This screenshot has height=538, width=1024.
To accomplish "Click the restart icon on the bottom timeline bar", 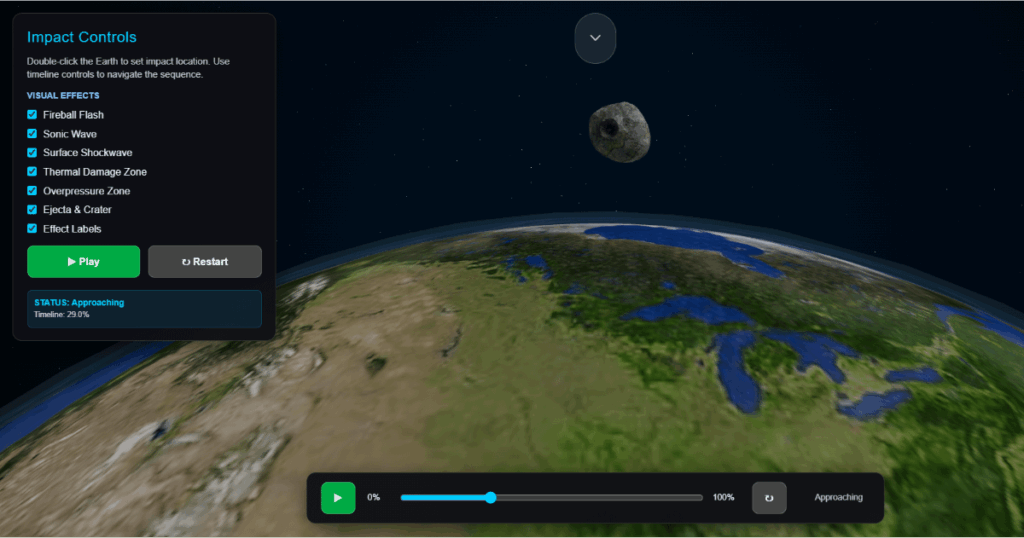I will pos(769,498).
